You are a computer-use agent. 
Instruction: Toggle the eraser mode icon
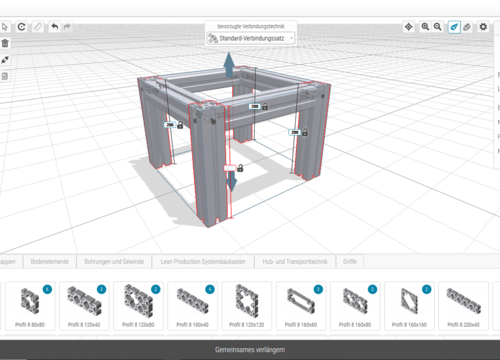pyautogui.click(x=467, y=27)
